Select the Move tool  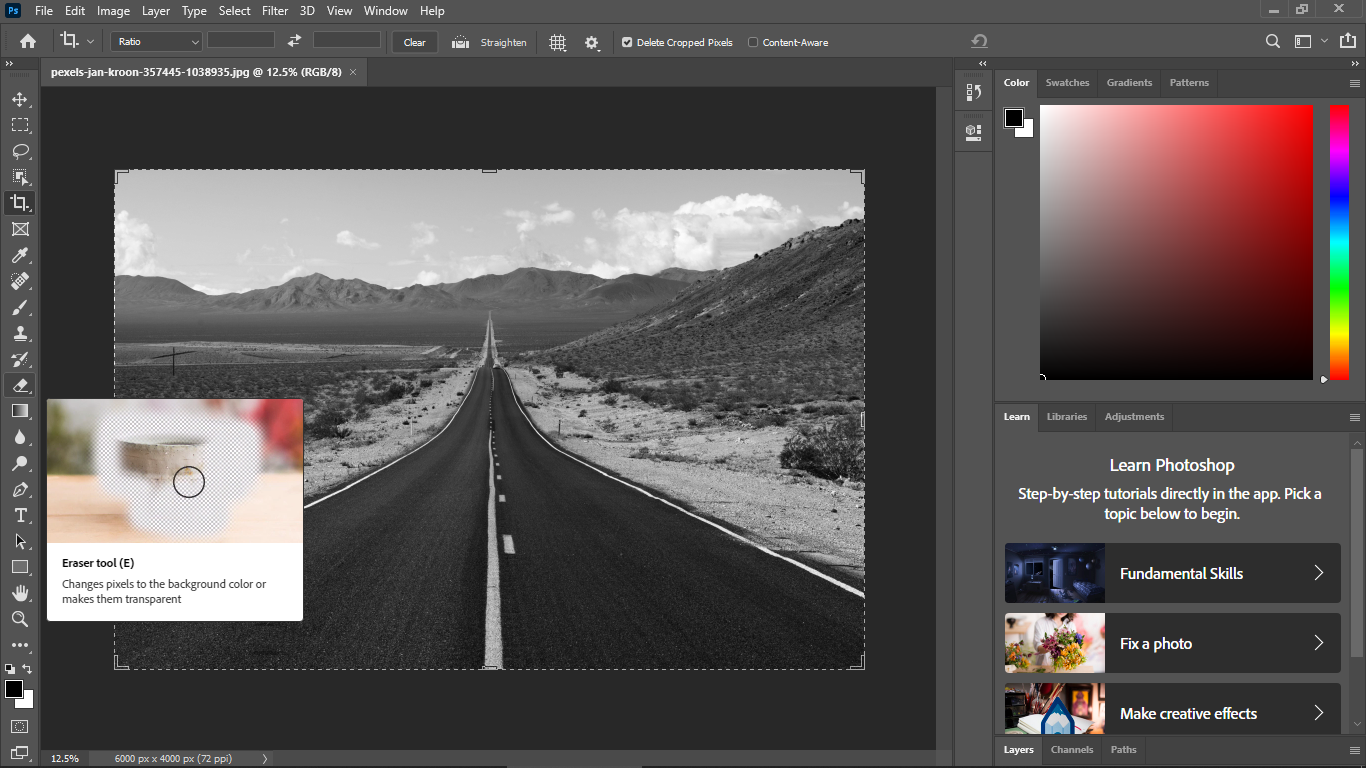coord(19,99)
